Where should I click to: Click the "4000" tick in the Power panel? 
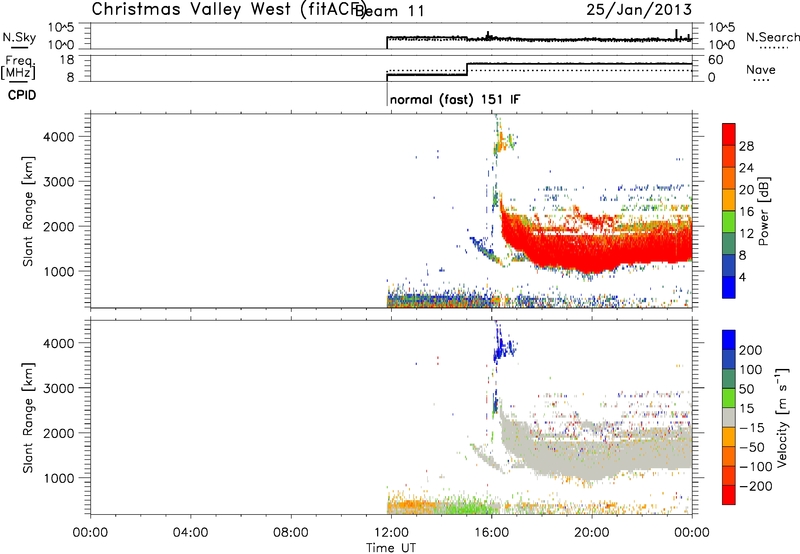click(x=59, y=137)
